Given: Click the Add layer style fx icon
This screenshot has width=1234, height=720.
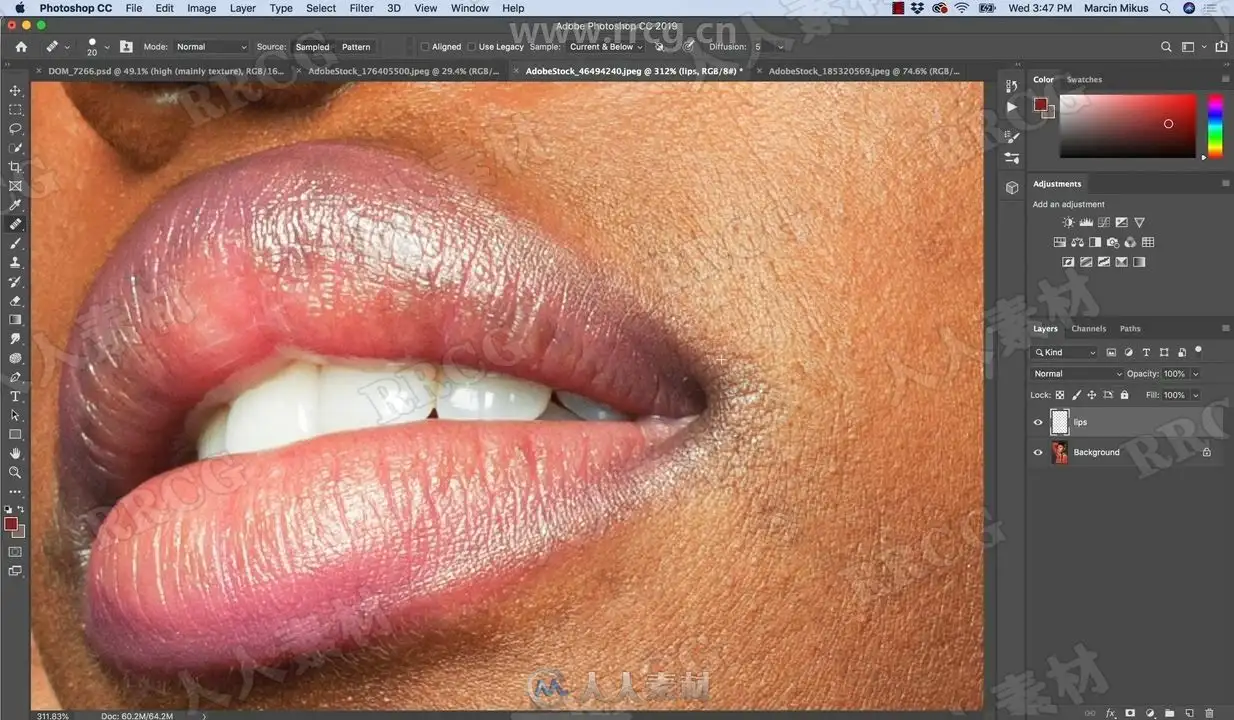Looking at the screenshot, I should 1110,713.
